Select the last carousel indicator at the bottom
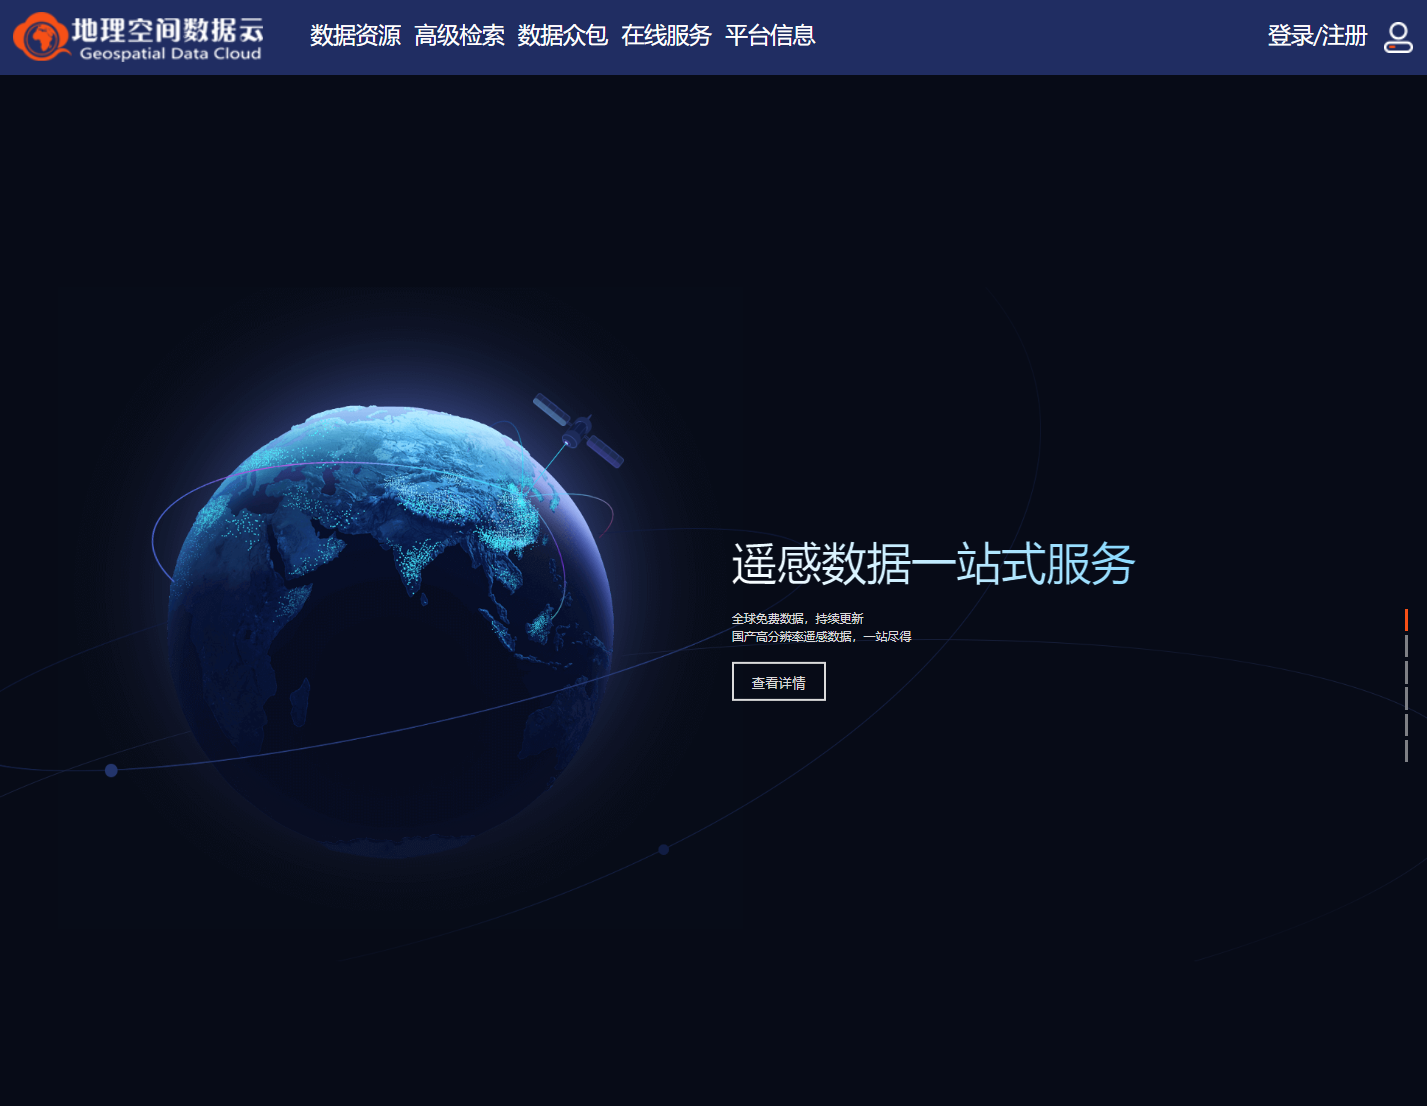This screenshot has height=1106, width=1427. [1407, 740]
